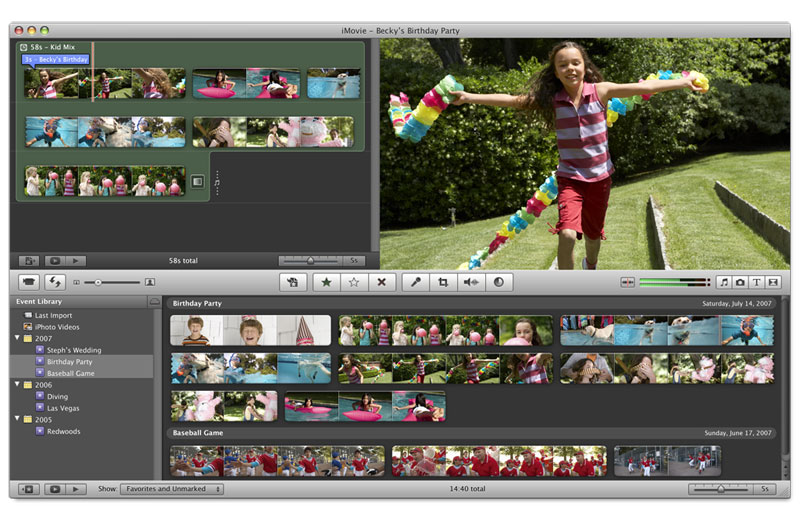Select Last Import in Event Library
Screen dimensions: 800x508
(52, 315)
